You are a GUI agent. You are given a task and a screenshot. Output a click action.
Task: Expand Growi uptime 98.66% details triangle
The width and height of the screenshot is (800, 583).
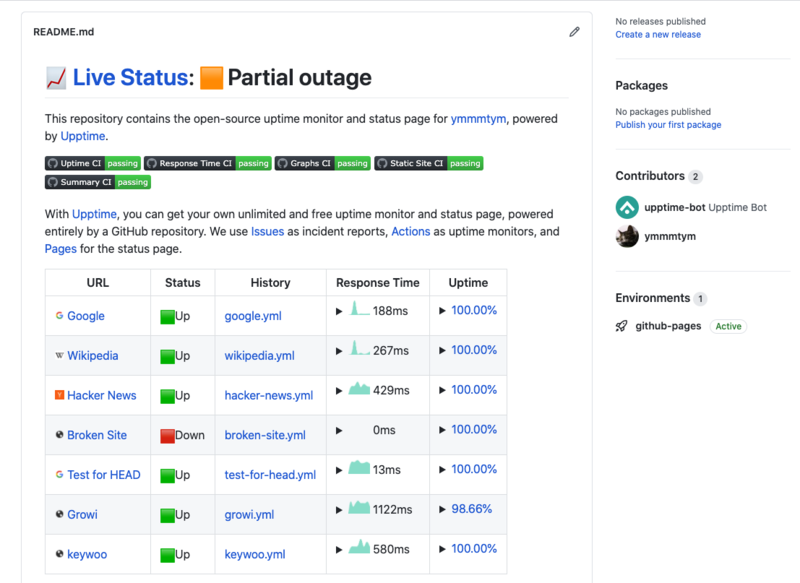point(442,509)
